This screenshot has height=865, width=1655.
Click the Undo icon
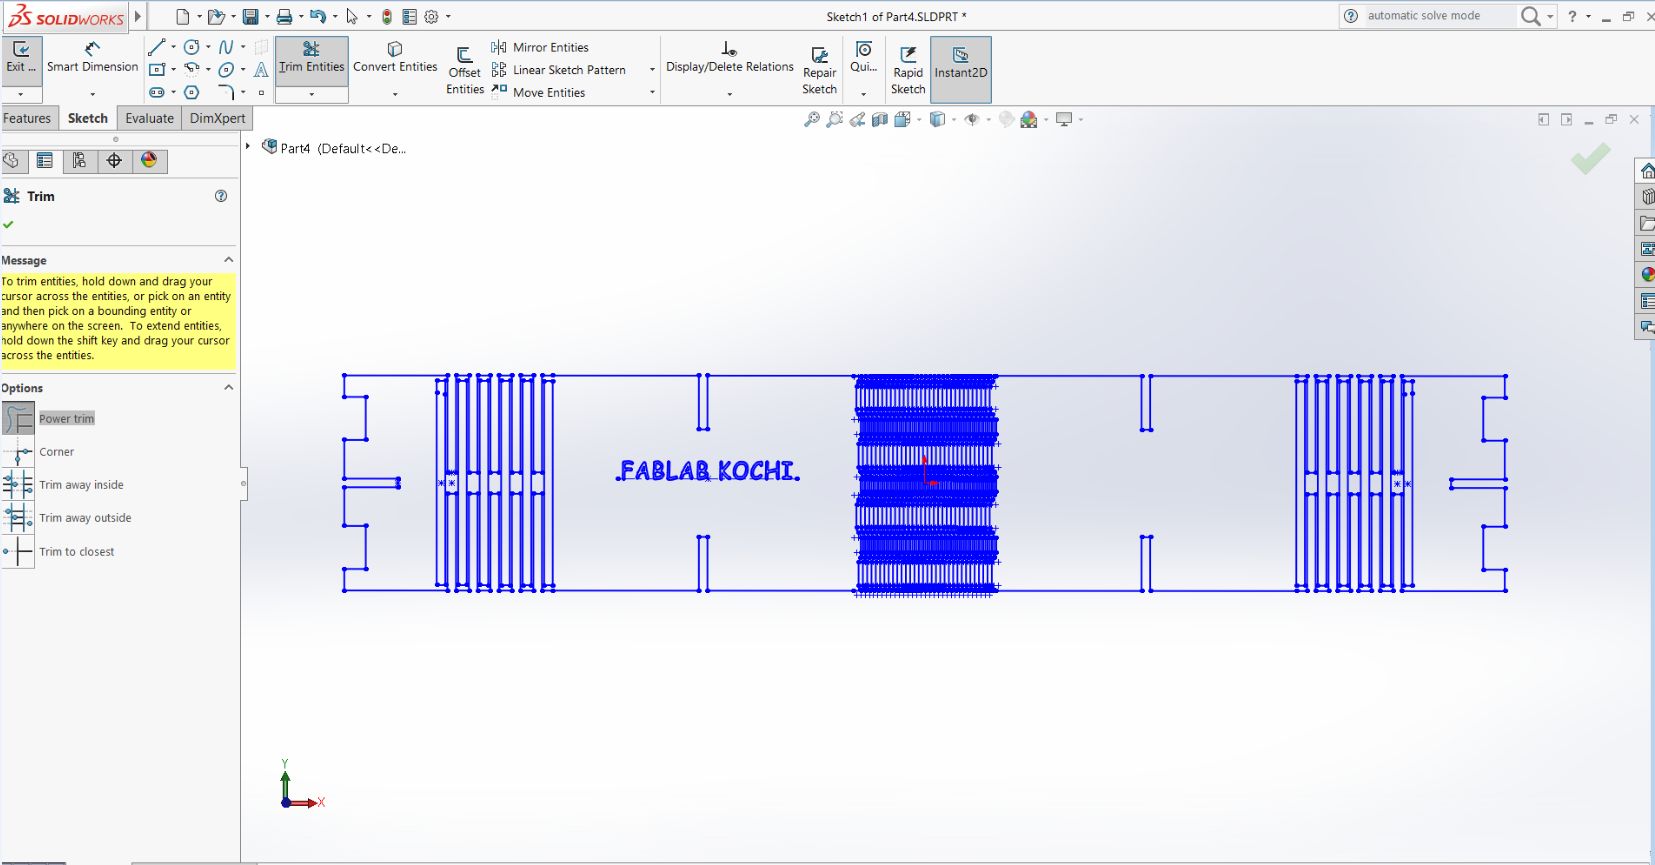click(317, 16)
